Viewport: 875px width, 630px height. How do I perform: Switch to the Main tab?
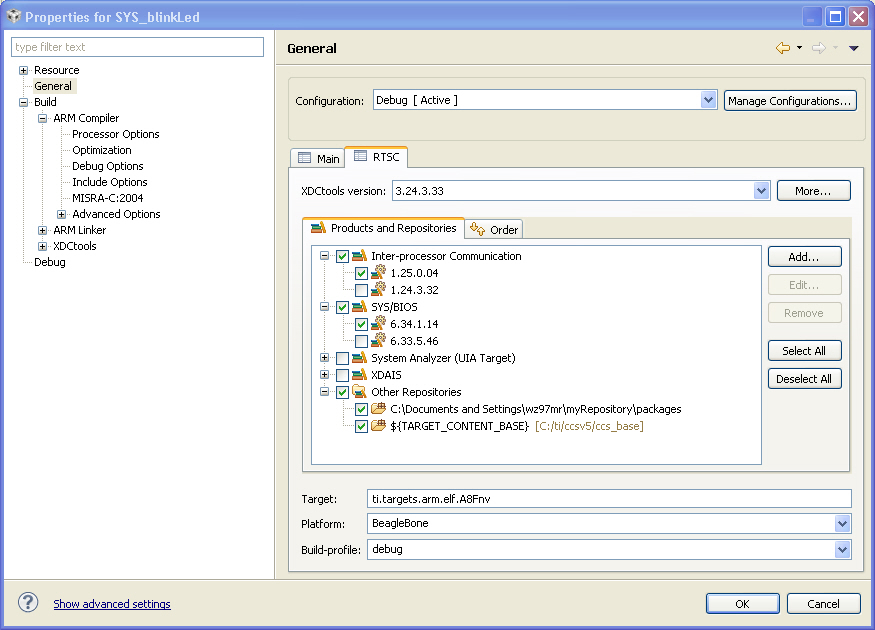point(319,158)
